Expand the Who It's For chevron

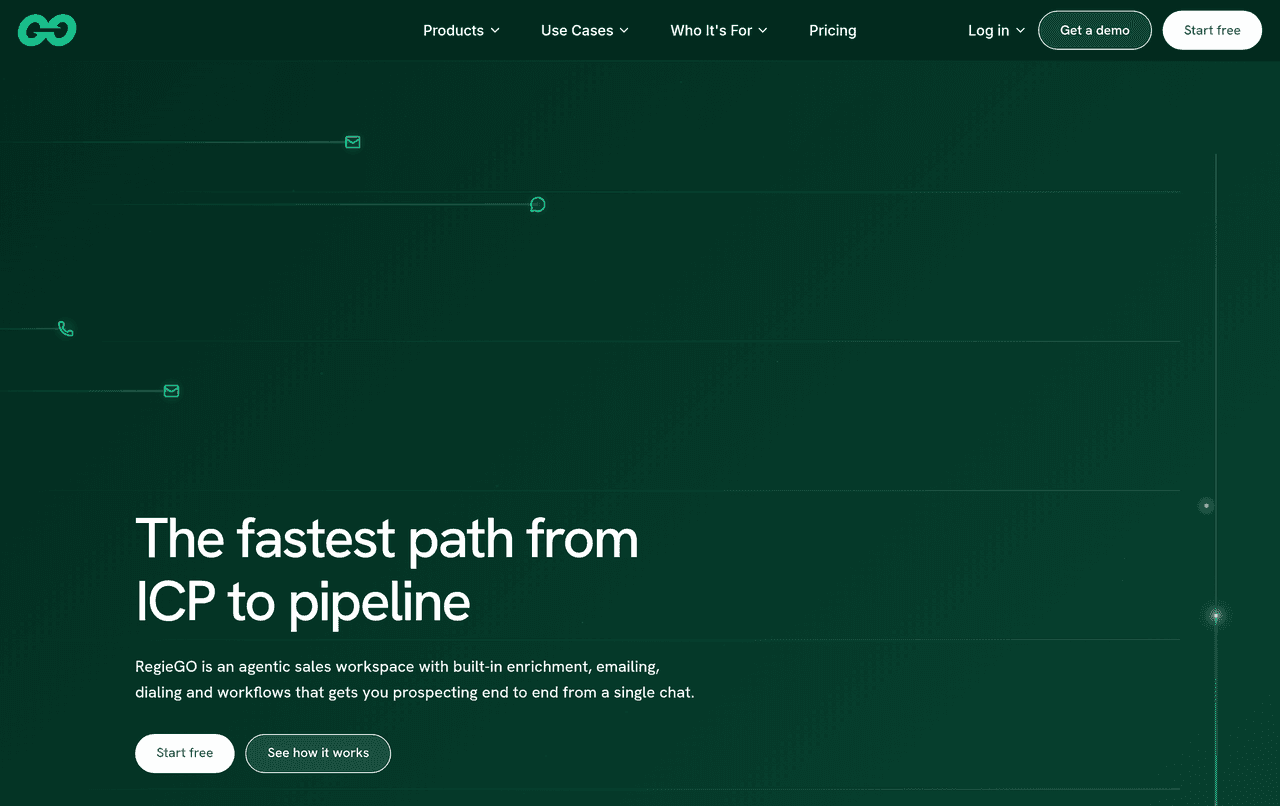763,31
